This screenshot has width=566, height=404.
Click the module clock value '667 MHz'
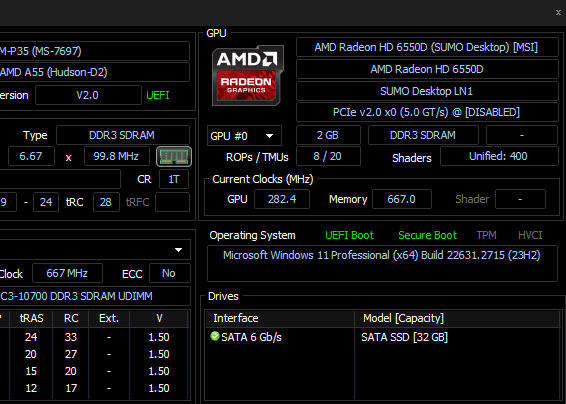(x=67, y=273)
